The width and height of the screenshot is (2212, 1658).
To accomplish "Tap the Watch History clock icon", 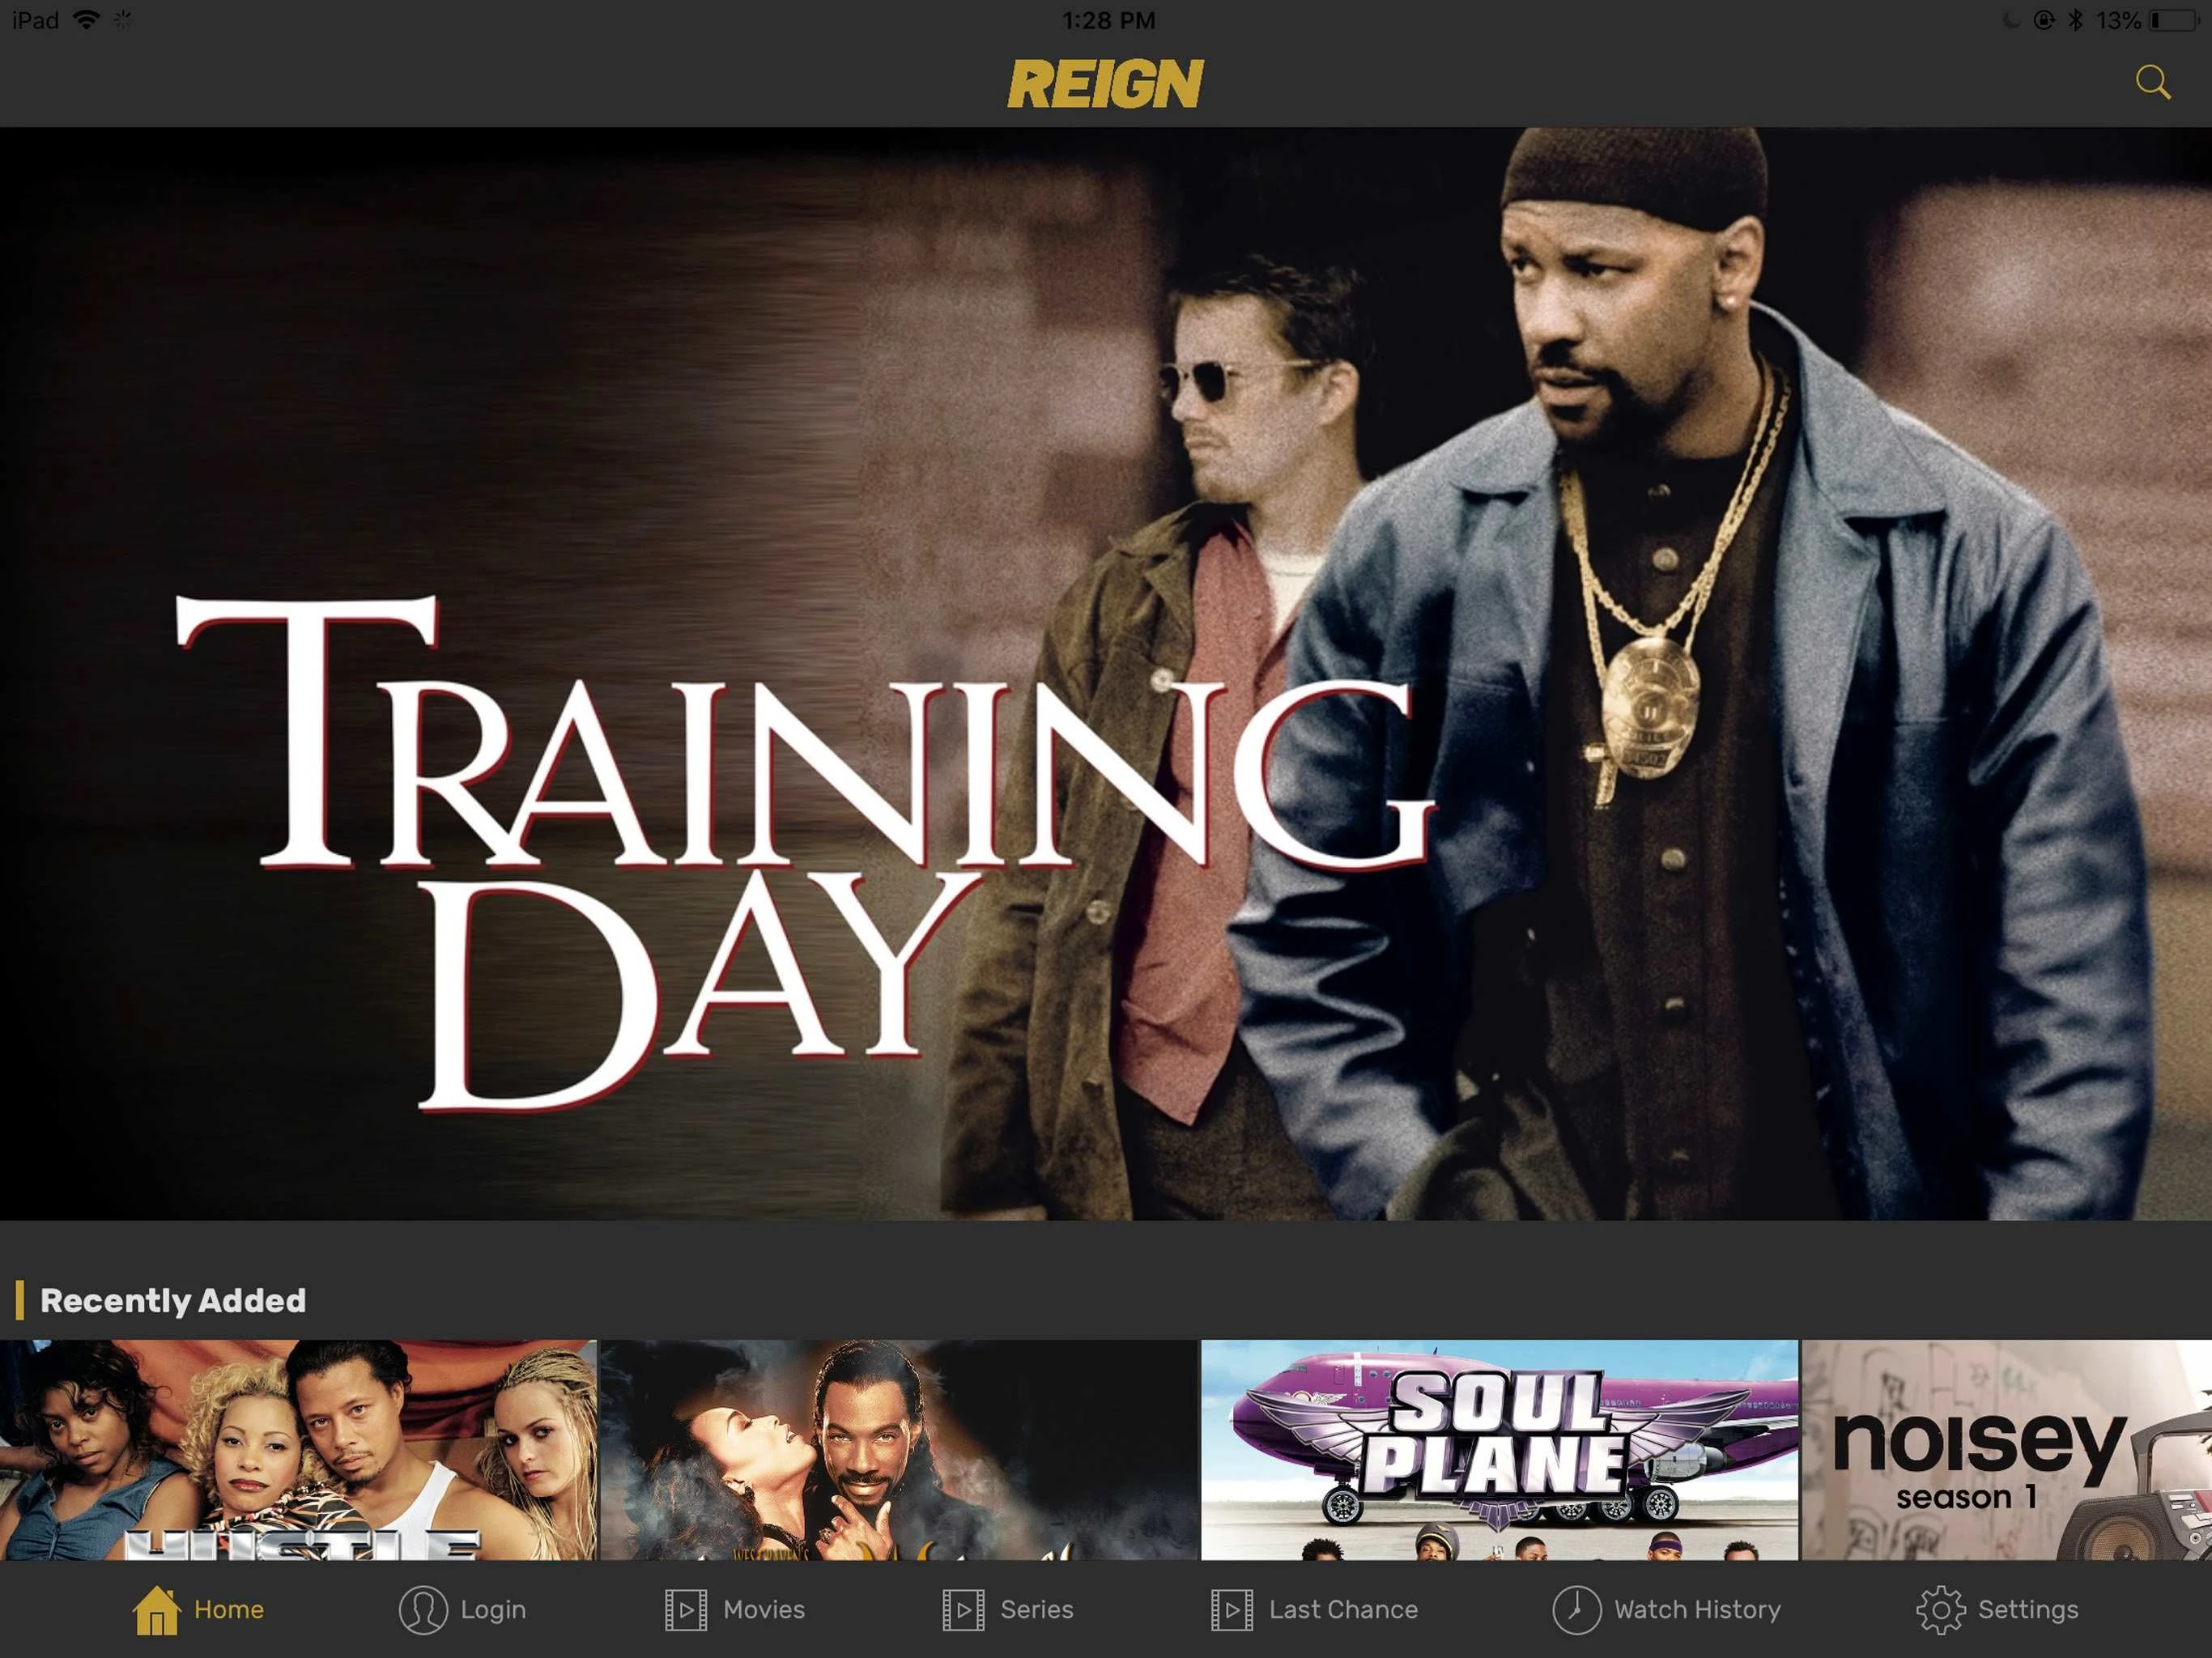I will tap(1576, 1610).
